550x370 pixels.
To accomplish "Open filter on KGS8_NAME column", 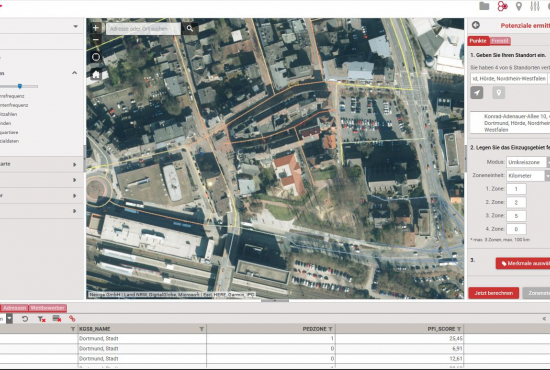I will tap(201, 329).
